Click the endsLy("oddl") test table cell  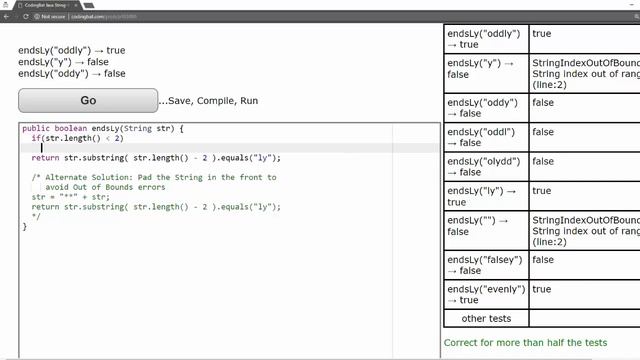[486, 137]
